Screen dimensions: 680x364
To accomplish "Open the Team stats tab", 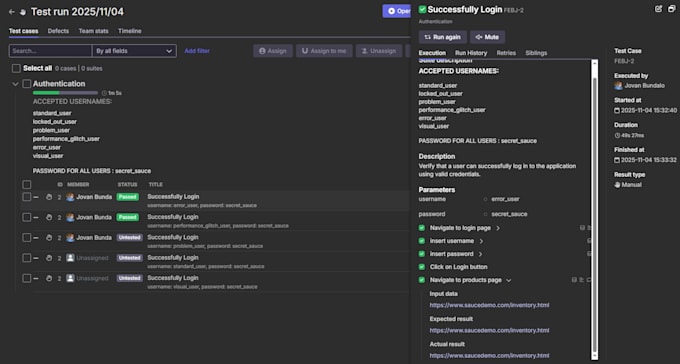I will point(93,31).
